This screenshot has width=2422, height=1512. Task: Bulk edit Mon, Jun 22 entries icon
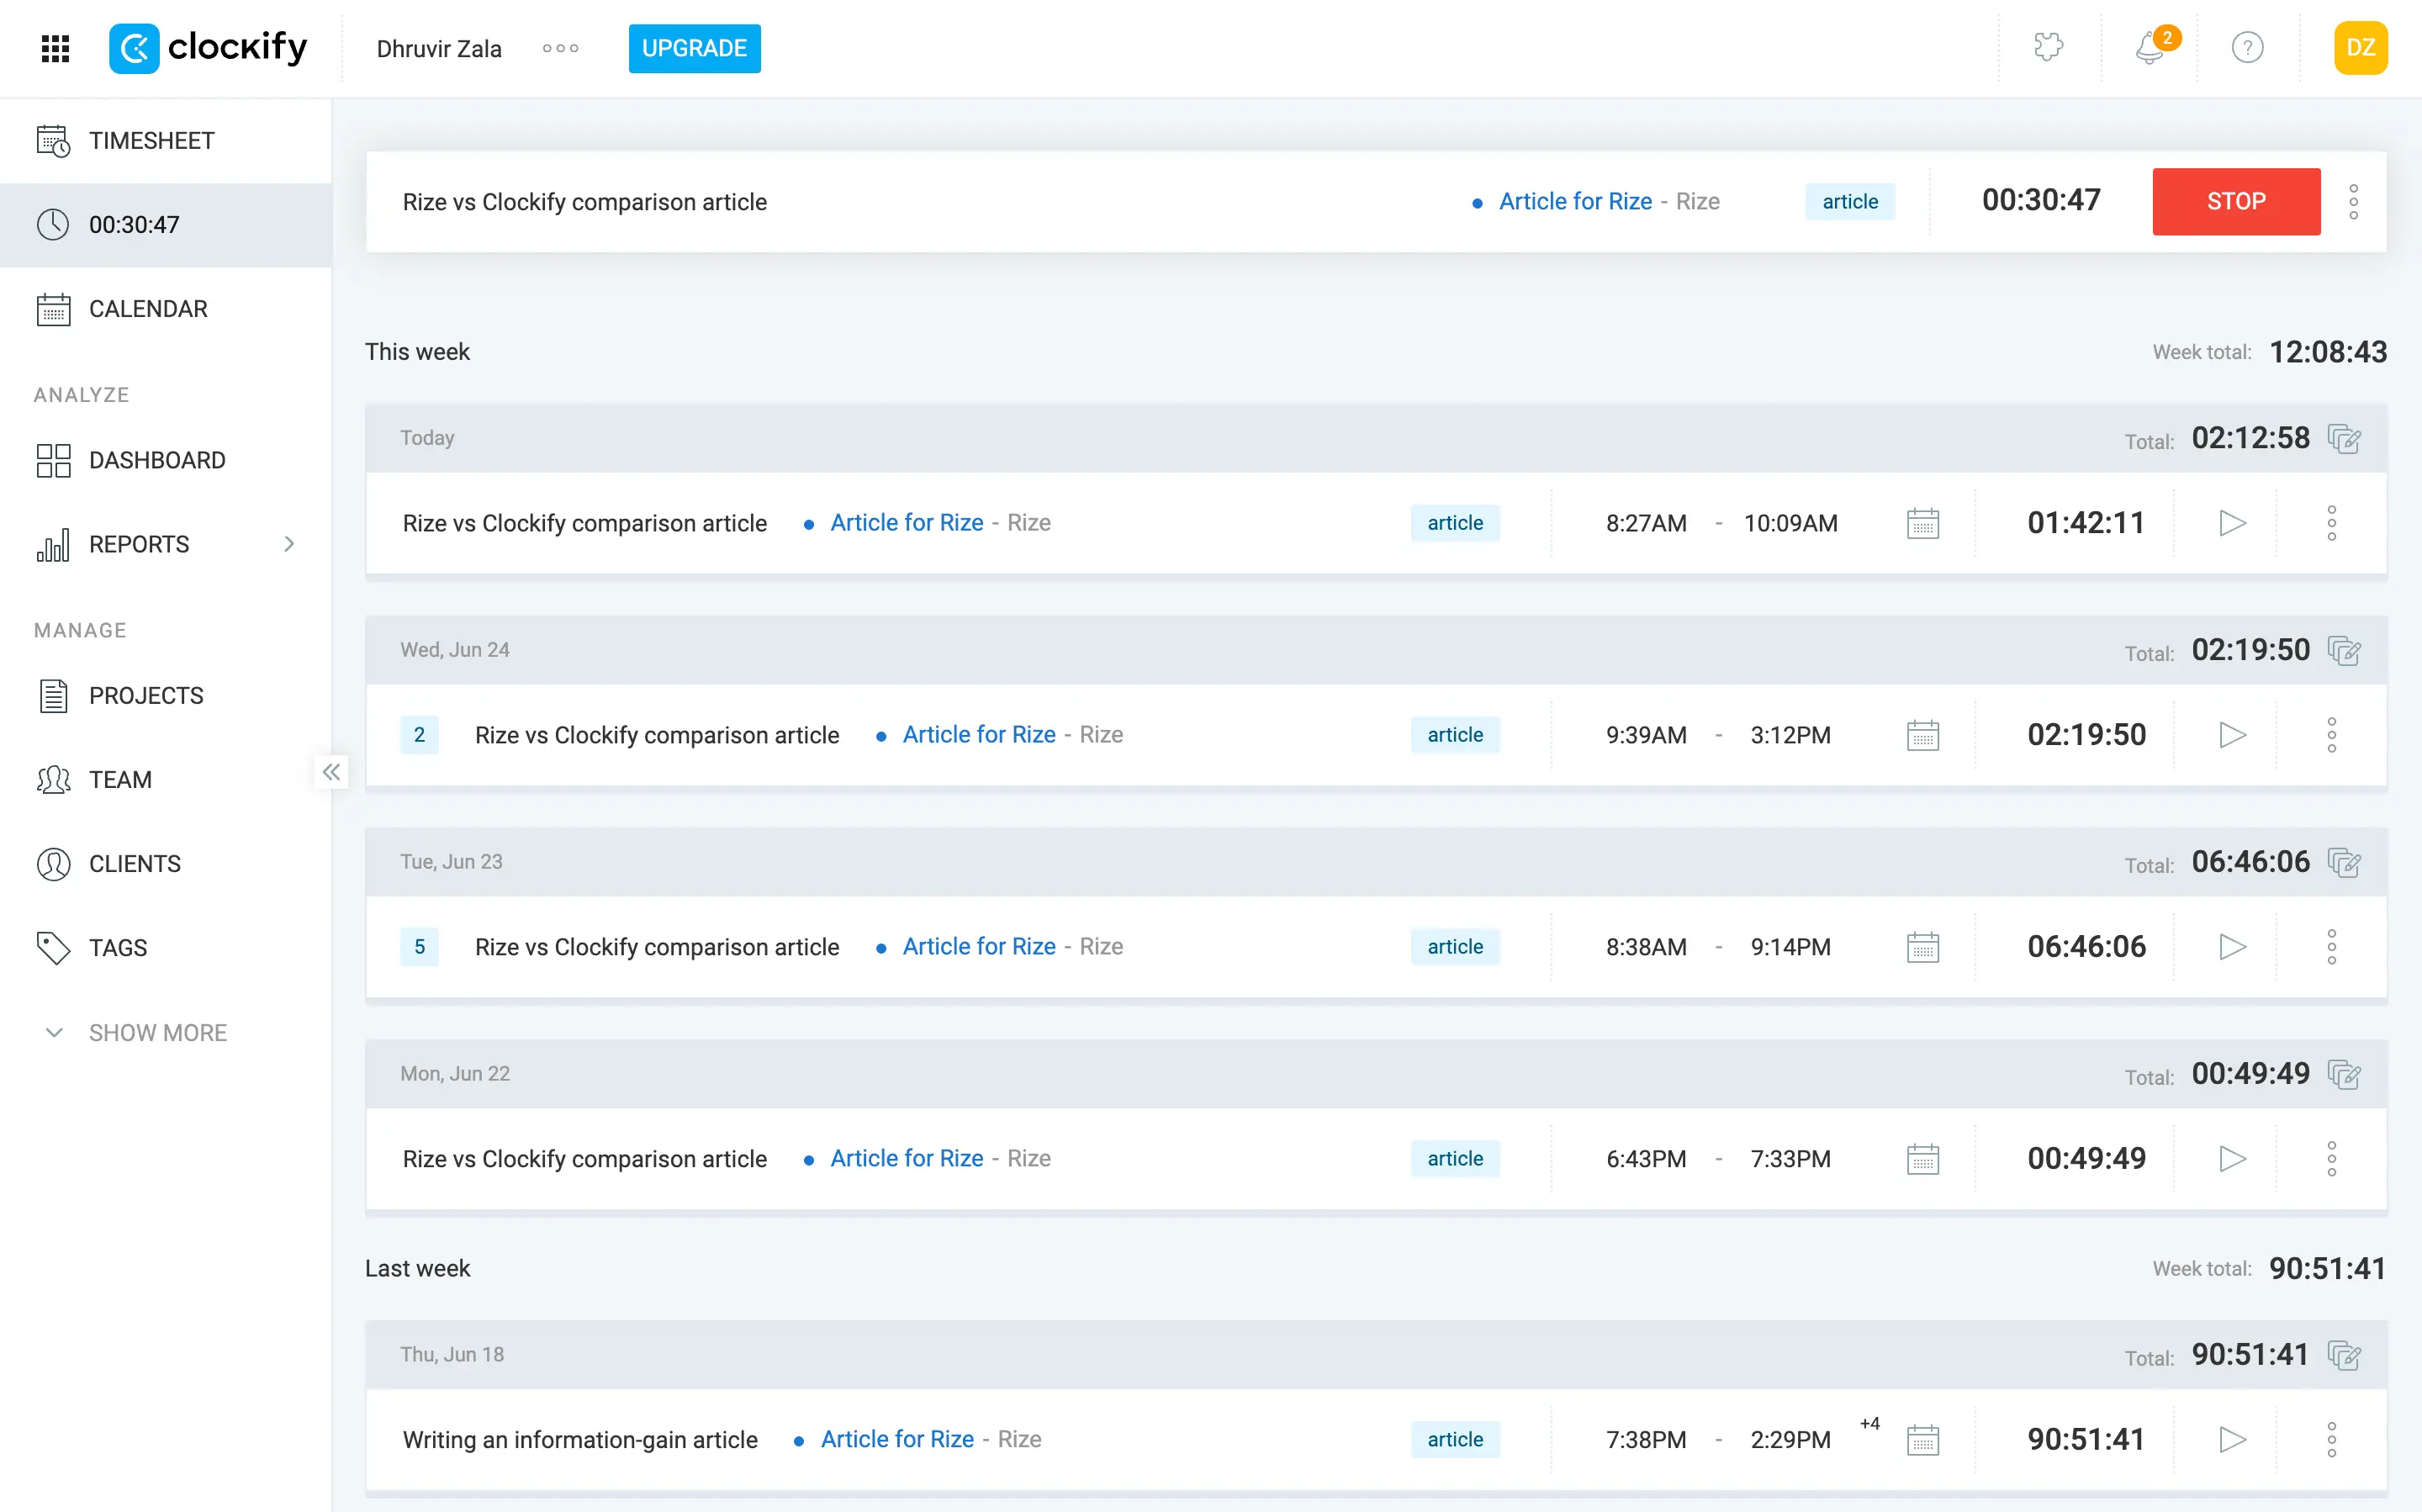(x=2344, y=1074)
